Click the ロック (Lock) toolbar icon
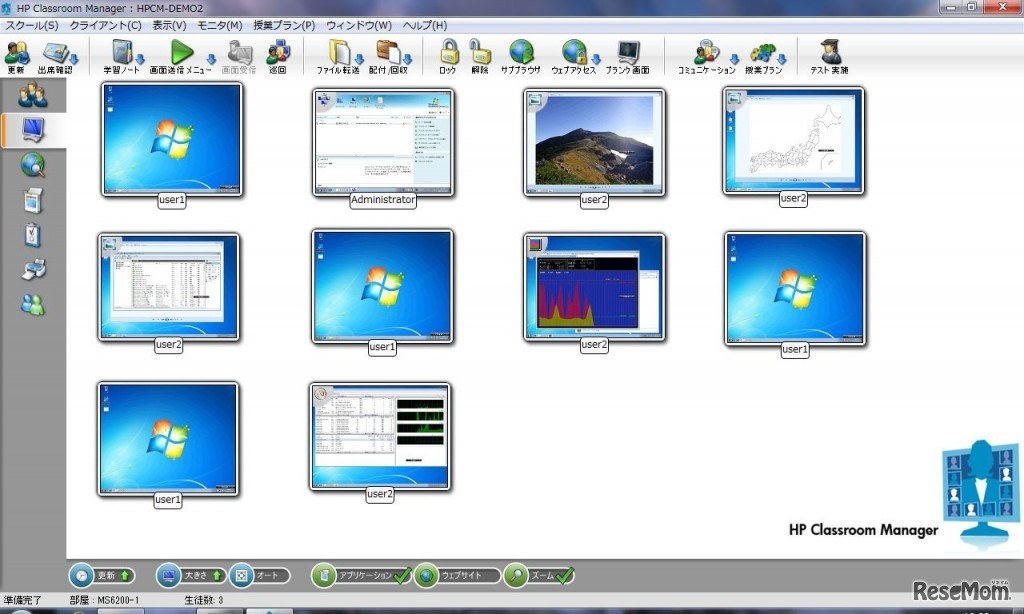 tap(448, 52)
